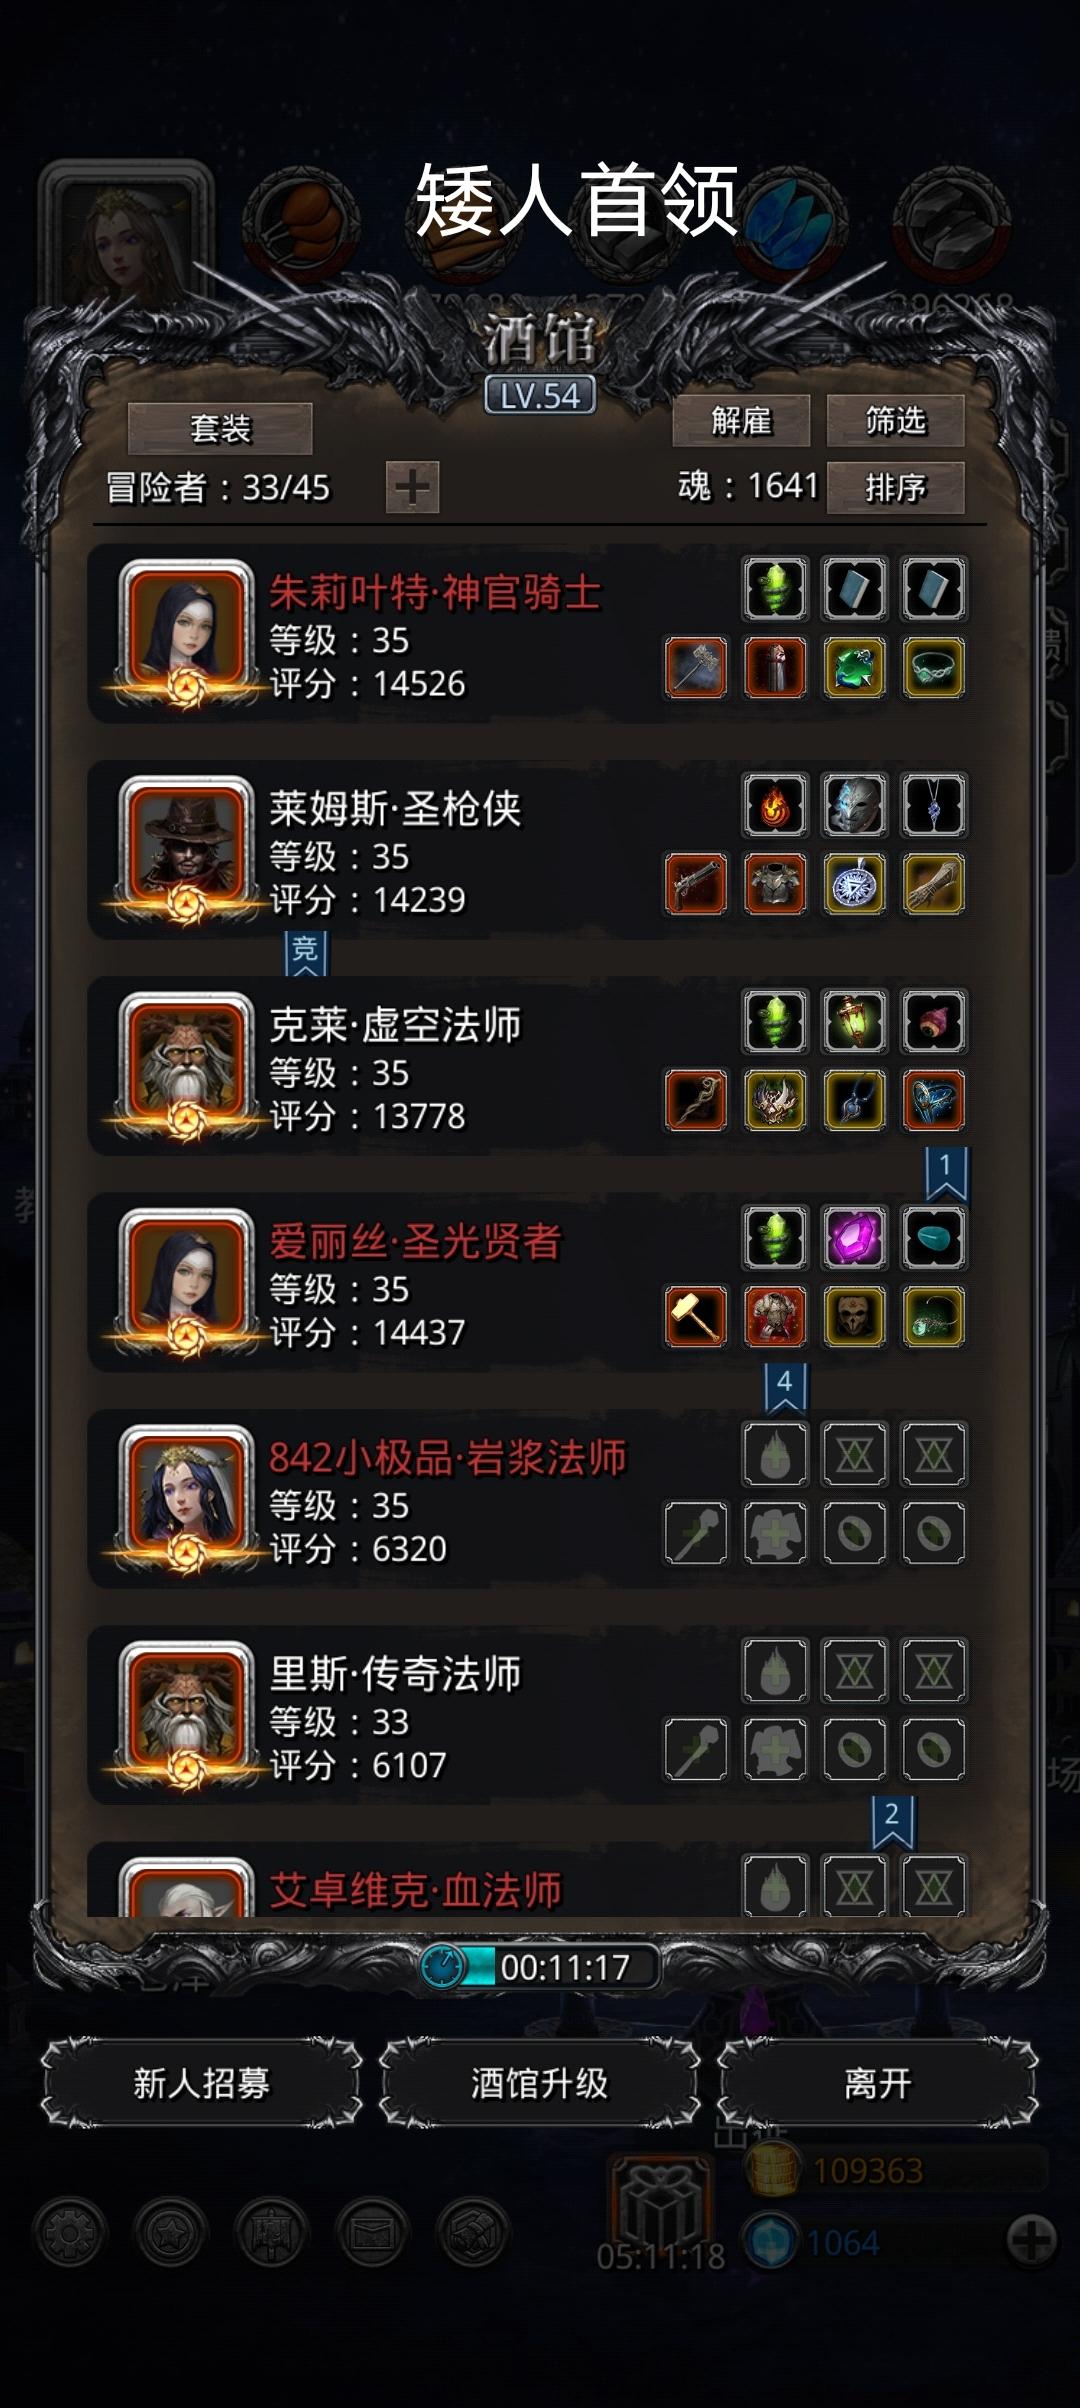Open 朱莉叶特's green emerald accessory icon

pyautogui.click(x=854, y=667)
